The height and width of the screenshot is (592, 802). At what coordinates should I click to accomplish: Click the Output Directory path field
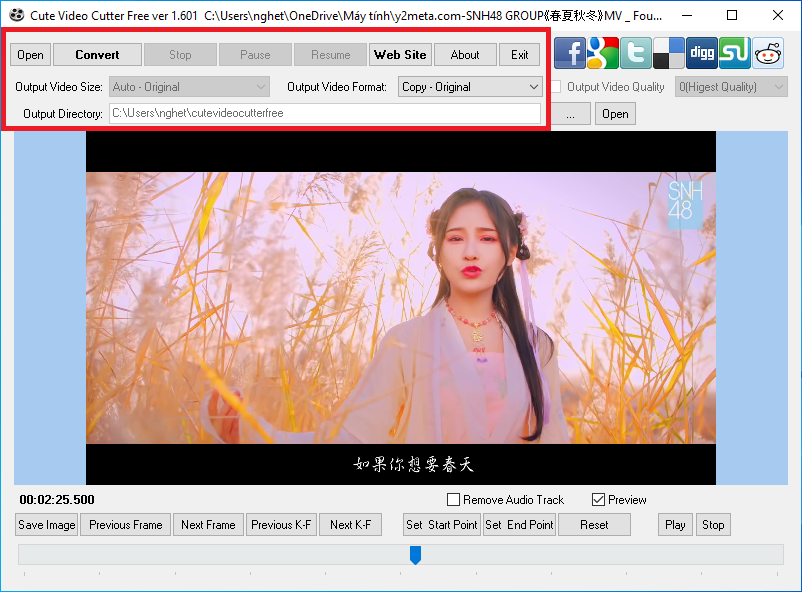(x=324, y=114)
